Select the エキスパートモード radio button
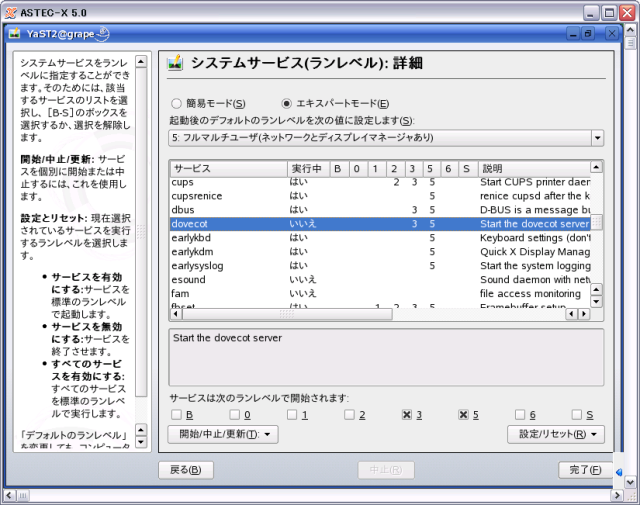Viewport: 640px width, 505px height. pos(287,103)
